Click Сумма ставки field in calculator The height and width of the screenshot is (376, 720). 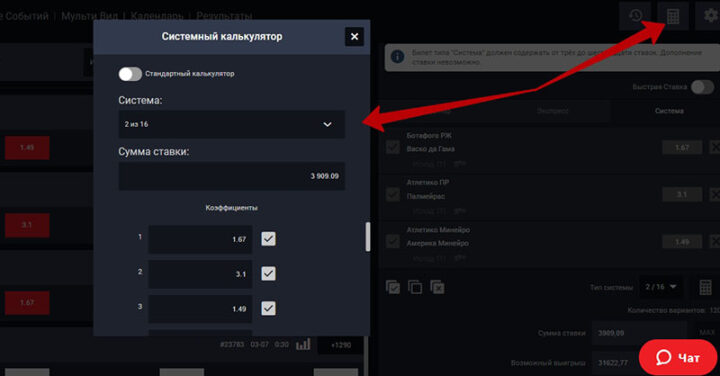(231, 176)
